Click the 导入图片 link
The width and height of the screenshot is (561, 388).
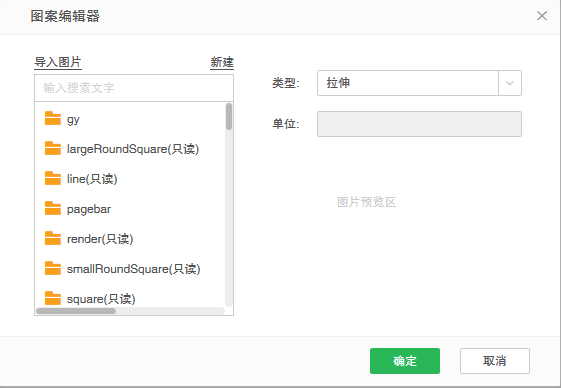point(58,62)
